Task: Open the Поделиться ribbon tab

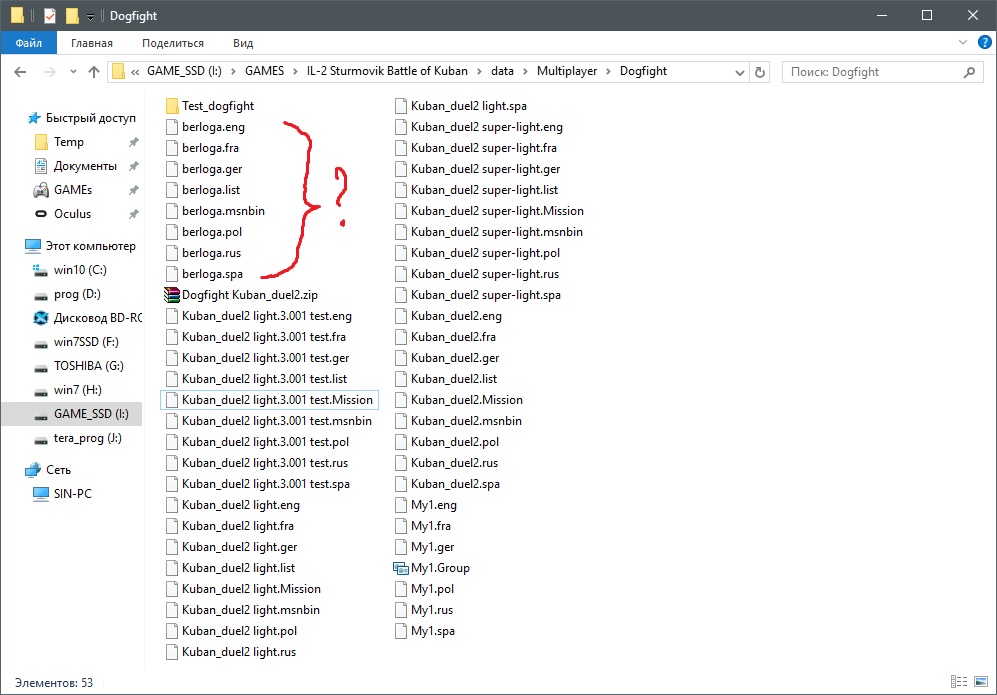Action: [172, 43]
